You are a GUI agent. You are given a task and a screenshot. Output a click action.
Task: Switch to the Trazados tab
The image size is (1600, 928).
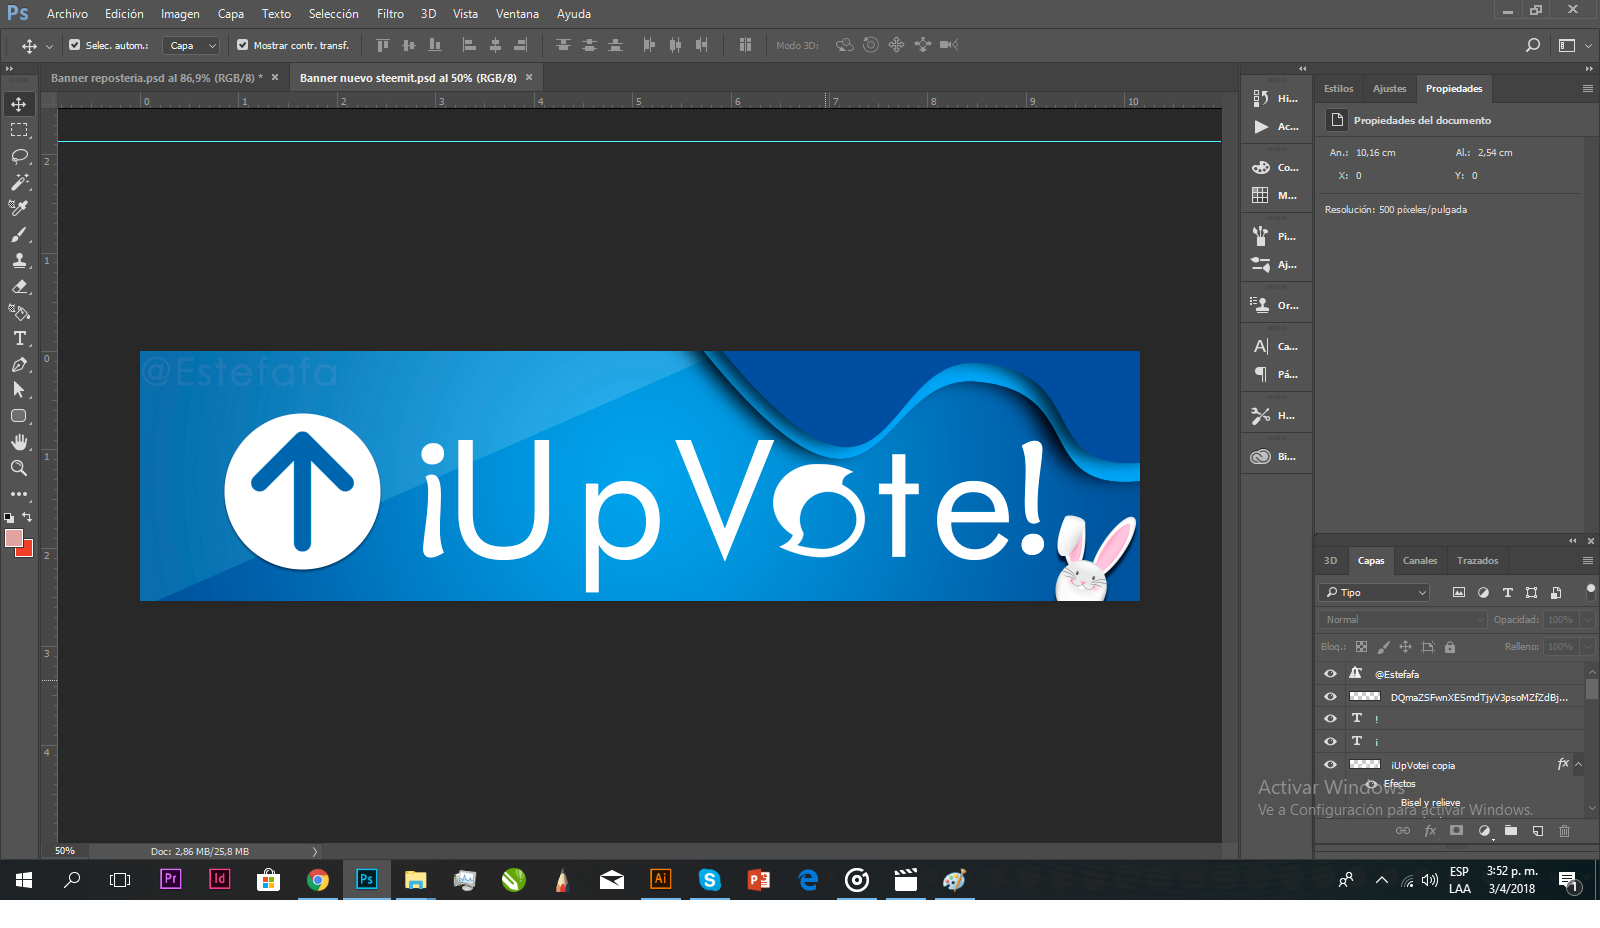pos(1477,561)
